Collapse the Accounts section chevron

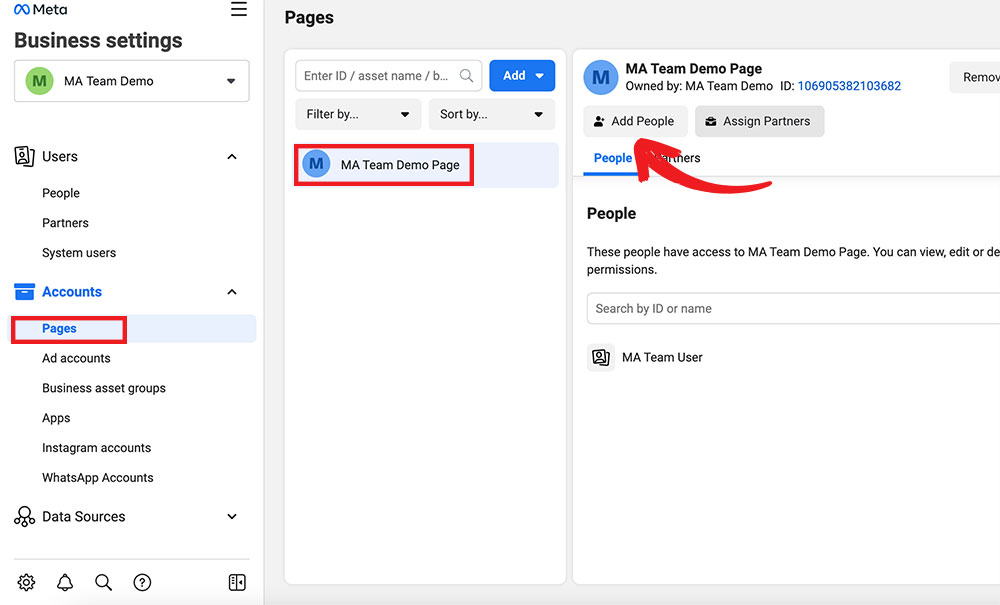232,292
